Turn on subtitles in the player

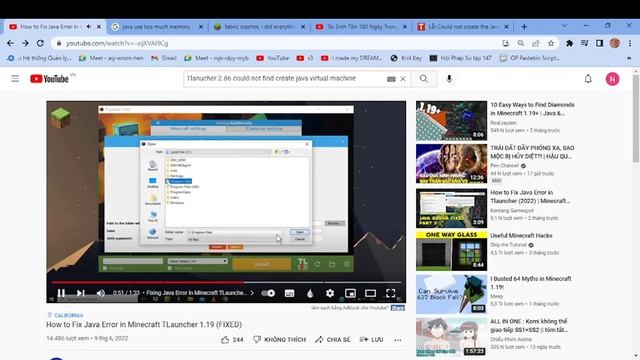coord(289,293)
